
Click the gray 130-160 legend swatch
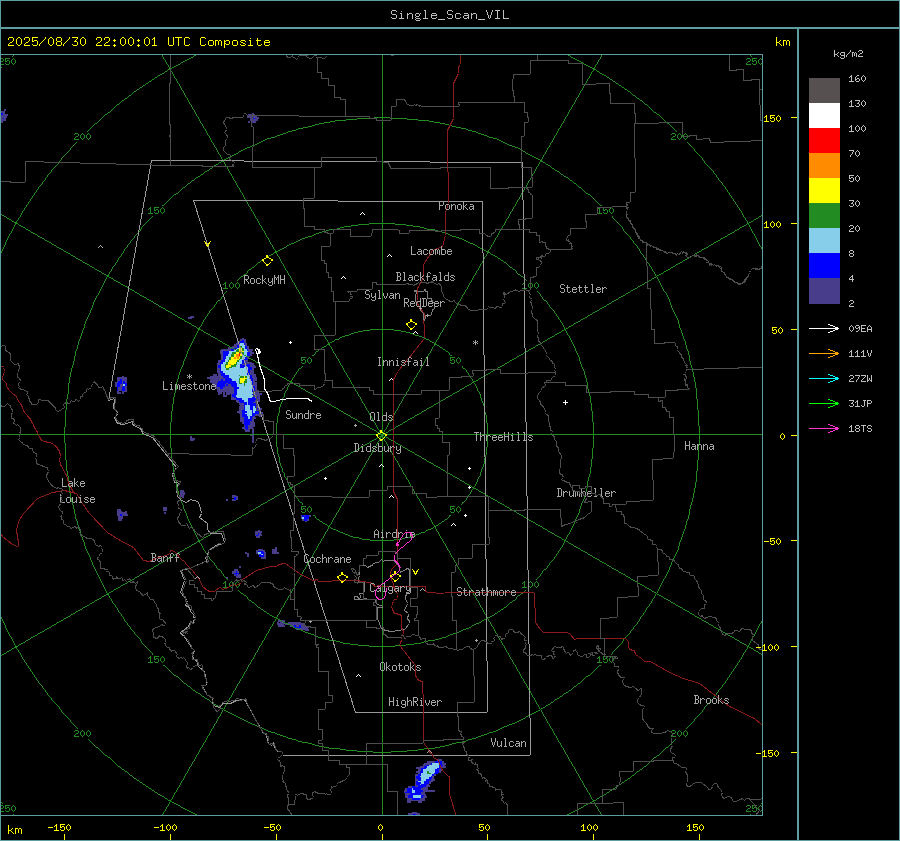click(824, 91)
